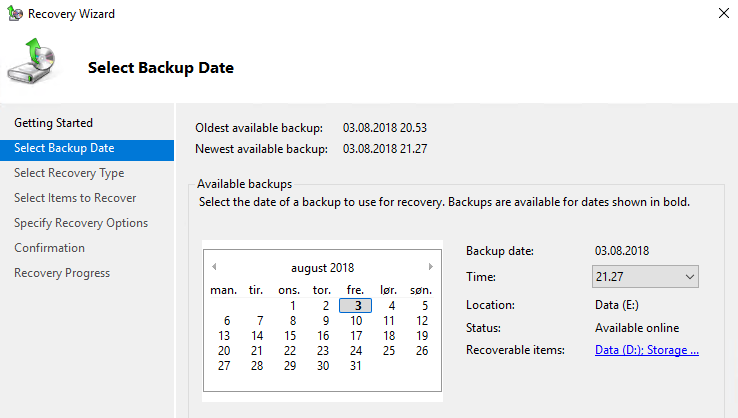Open the backup Time dropdown
Viewport: 738px width, 418px height.
point(645,276)
